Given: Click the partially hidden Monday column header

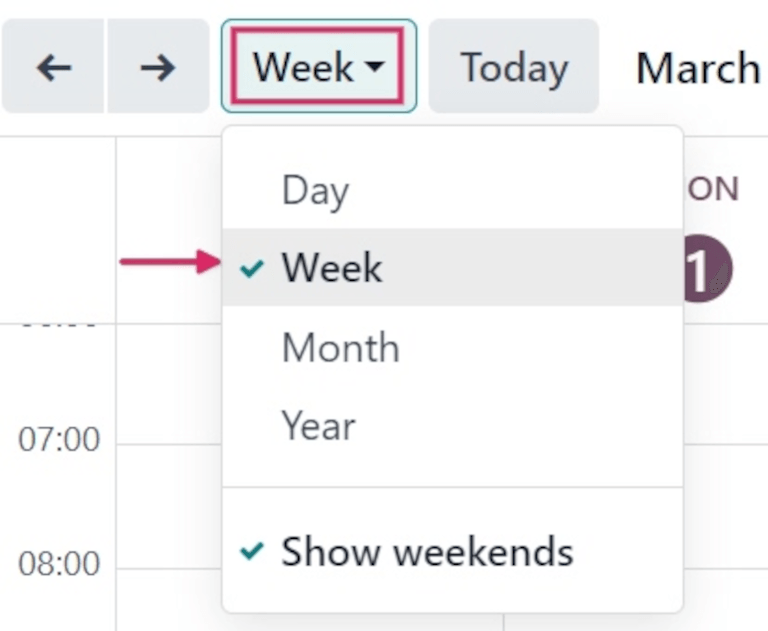Looking at the screenshot, I should pos(713,189).
